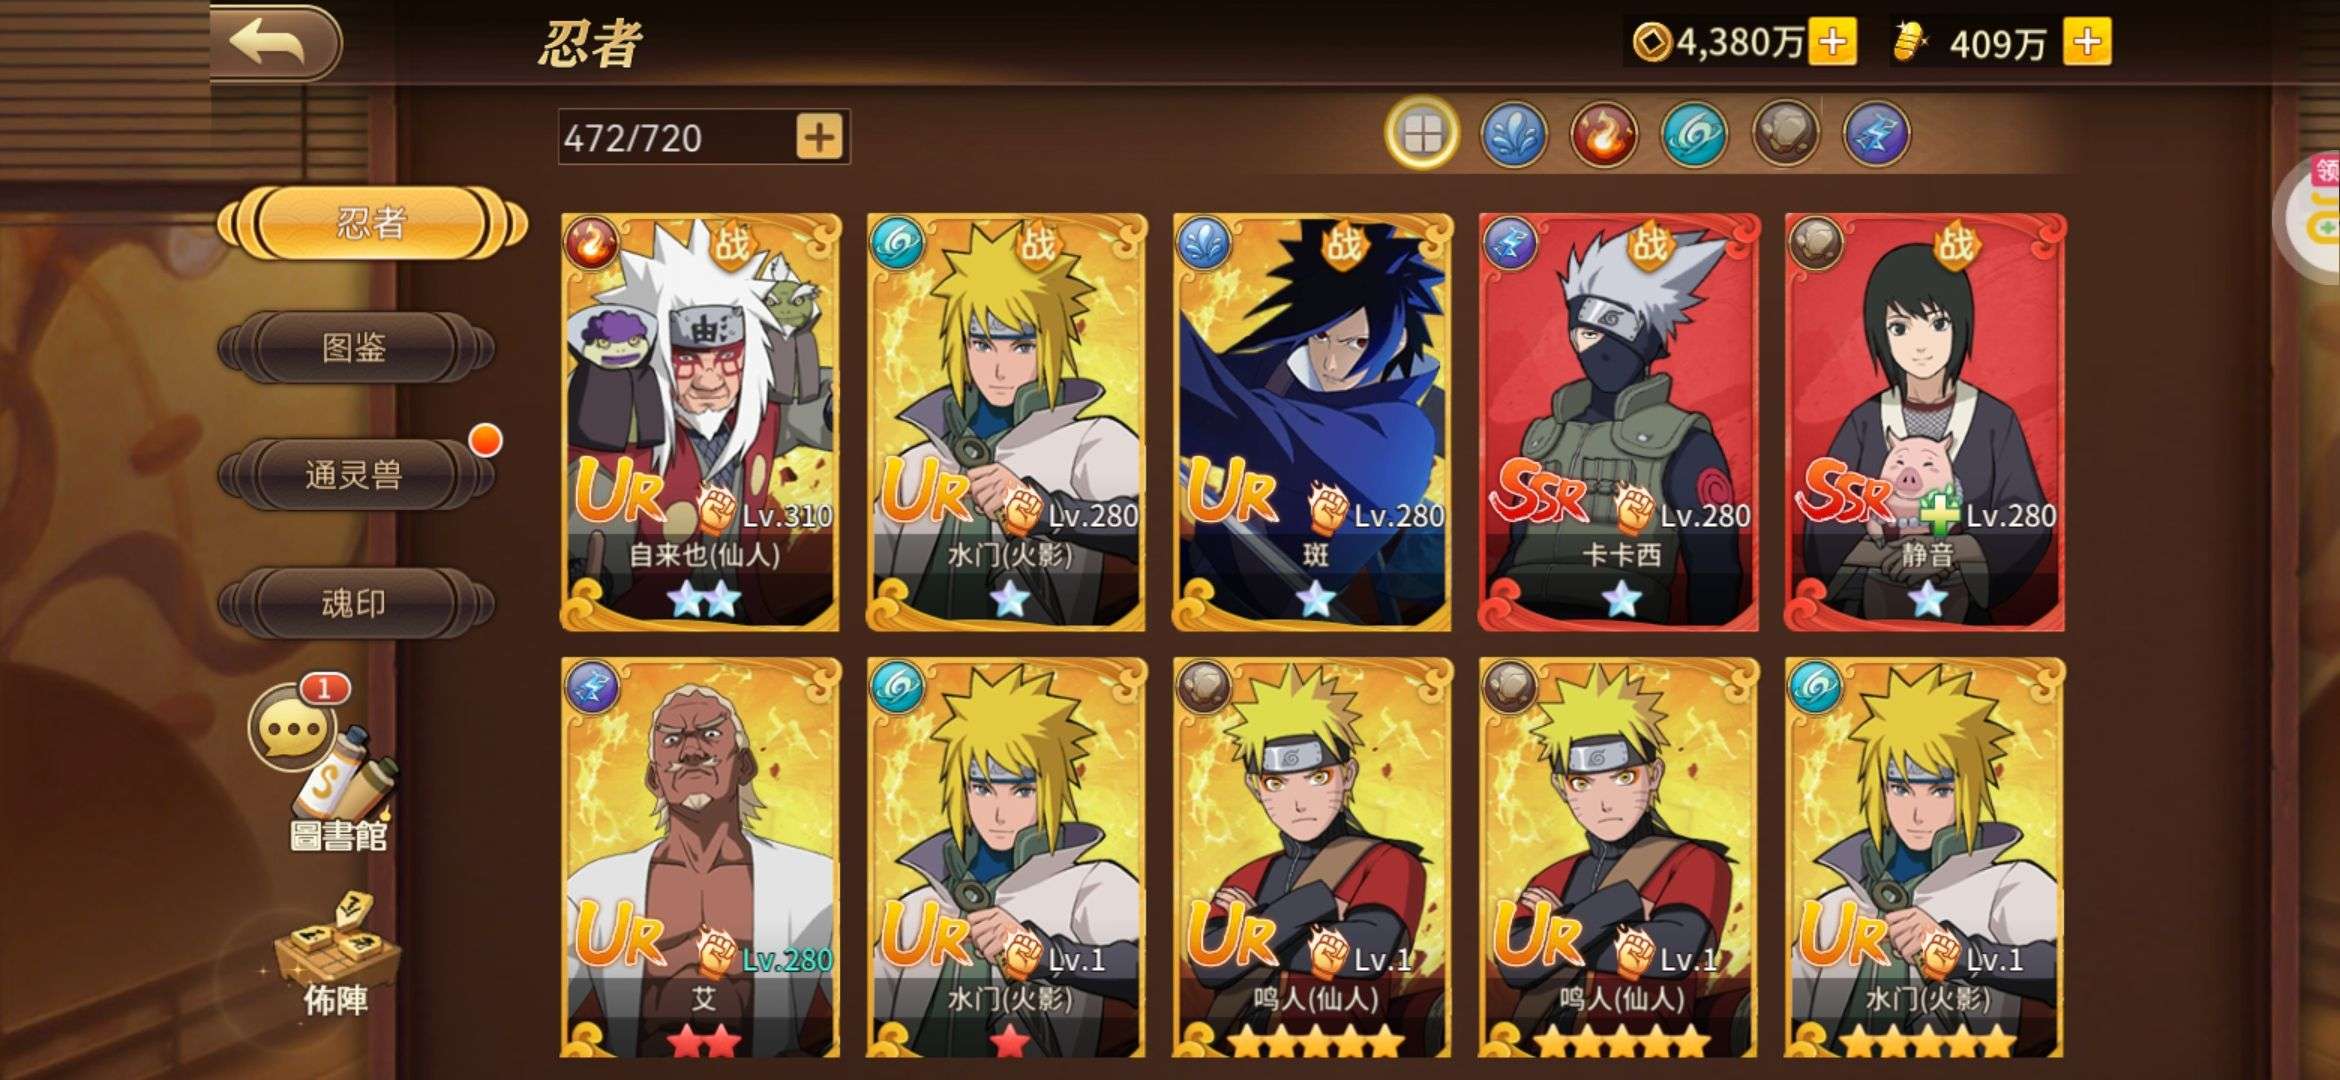Viewport: 2340px width, 1080px height.
Task: Open the chat bubble icon
Action: click(293, 727)
